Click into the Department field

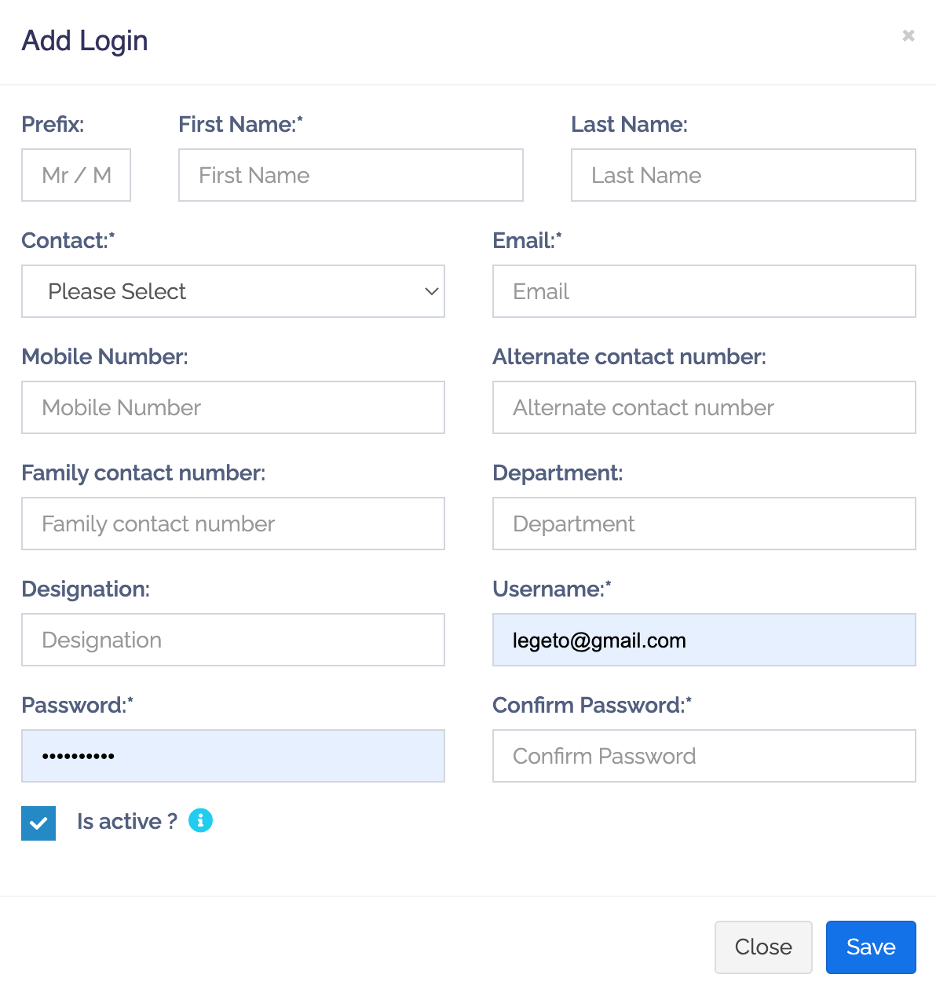[x=704, y=524]
